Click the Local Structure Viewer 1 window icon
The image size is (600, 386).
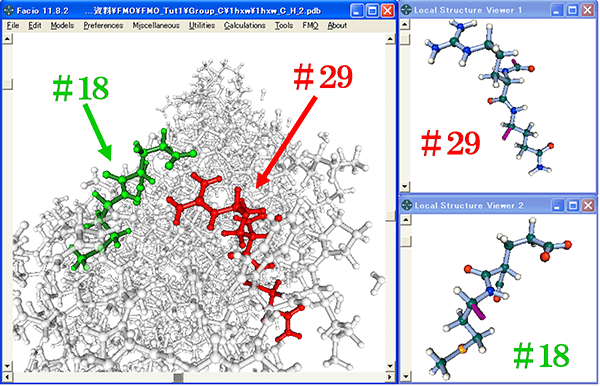click(406, 10)
